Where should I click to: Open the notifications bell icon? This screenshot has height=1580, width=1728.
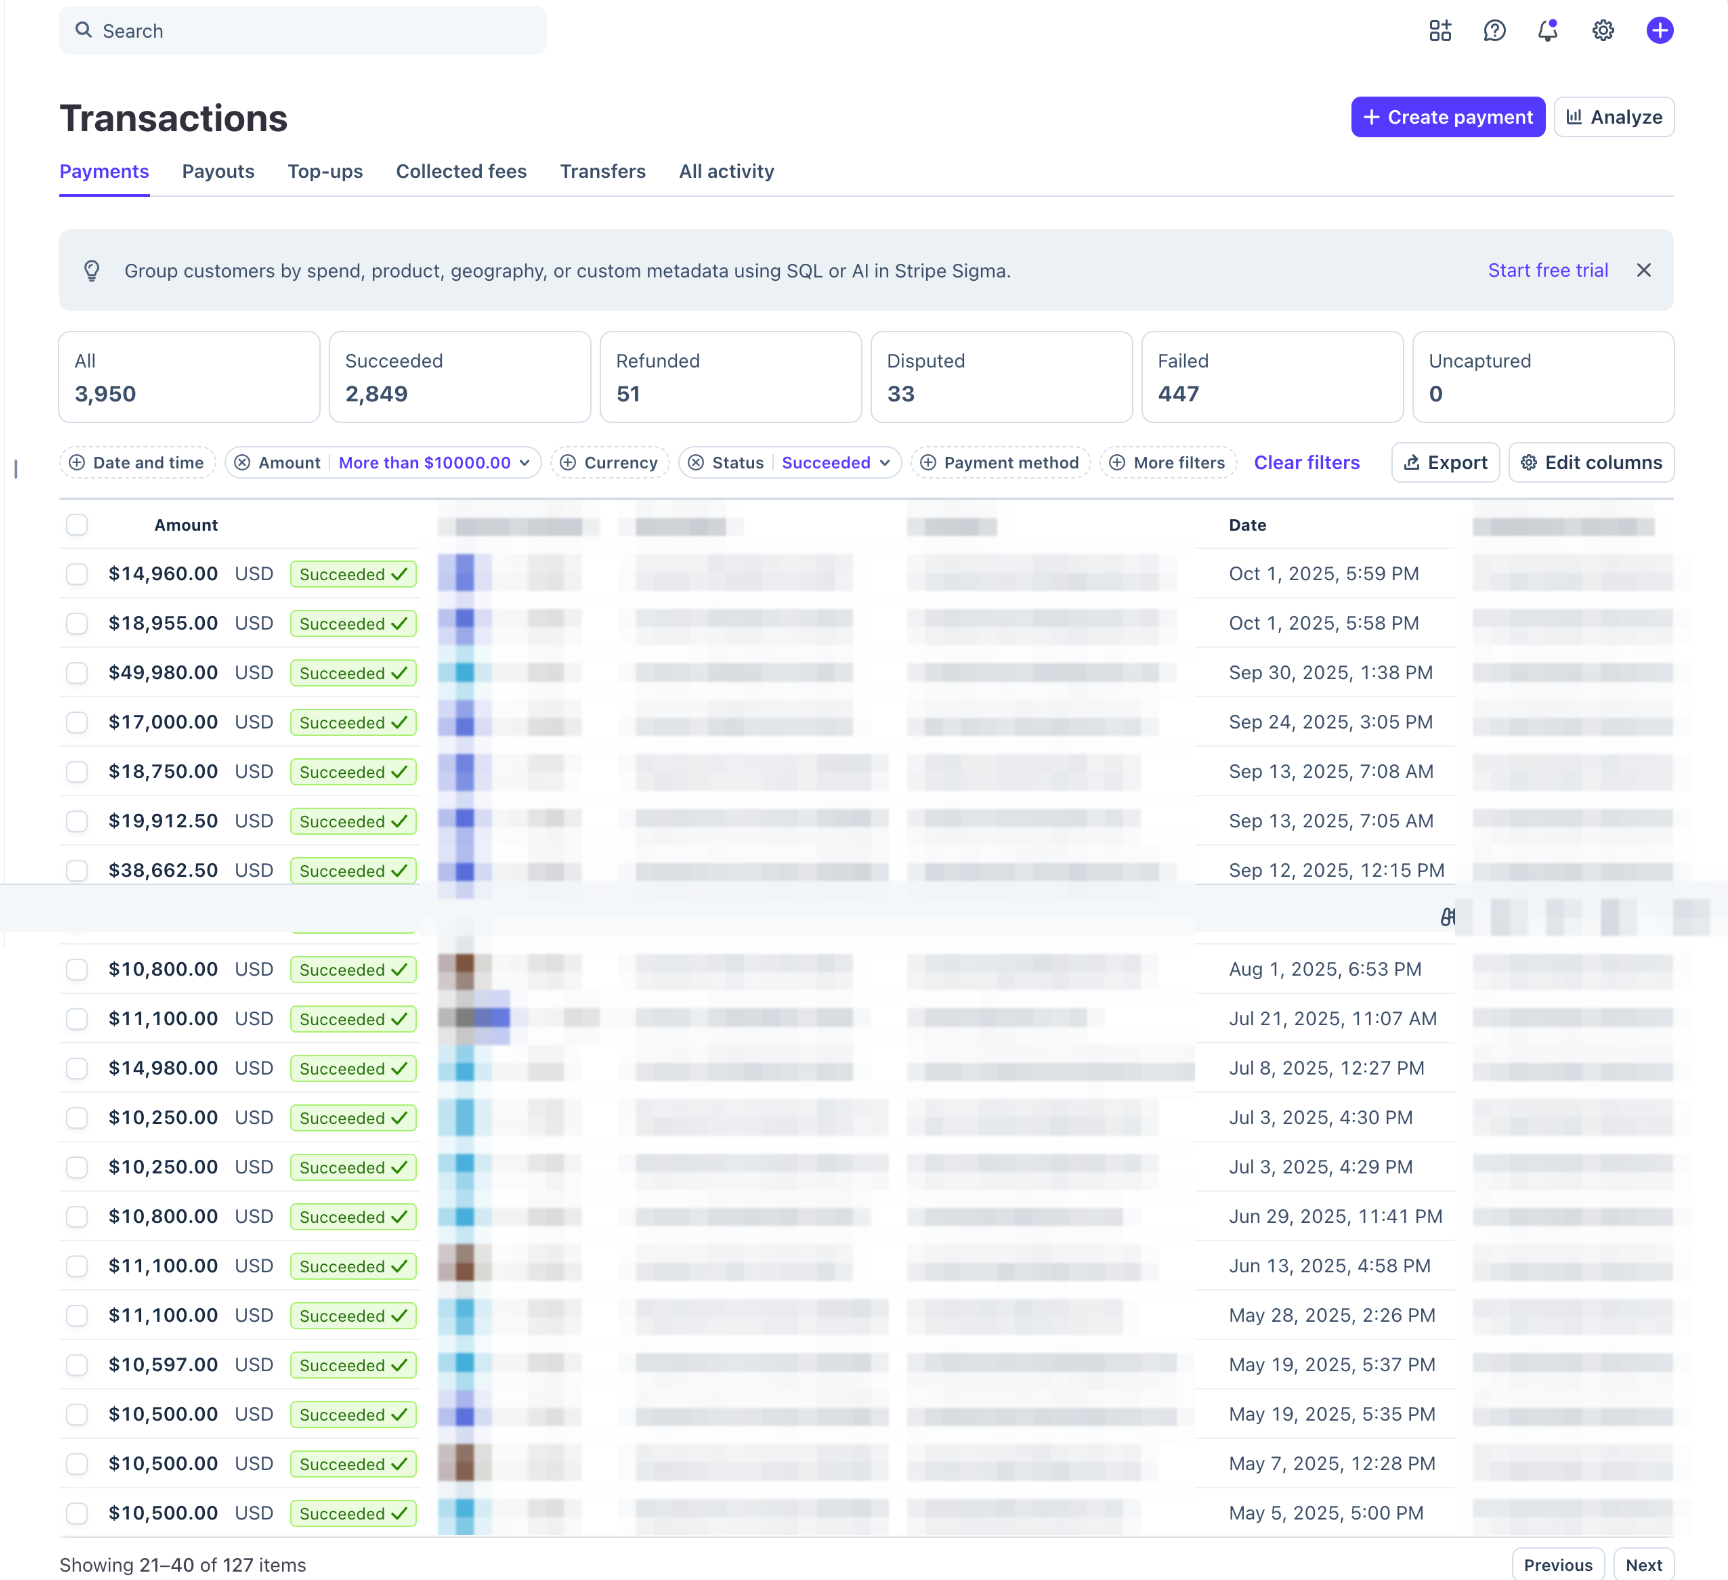pyautogui.click(x=1548, y=31)
